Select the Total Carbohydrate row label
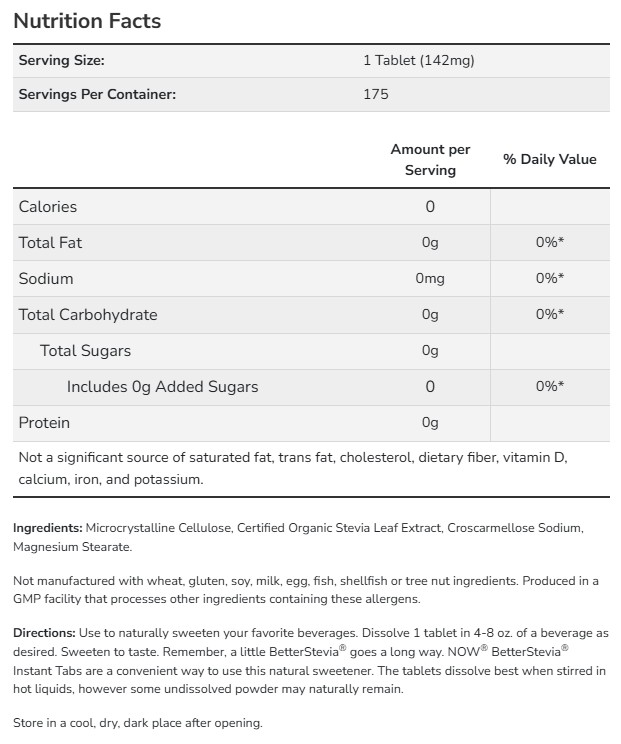 click(x=88, y=315)
